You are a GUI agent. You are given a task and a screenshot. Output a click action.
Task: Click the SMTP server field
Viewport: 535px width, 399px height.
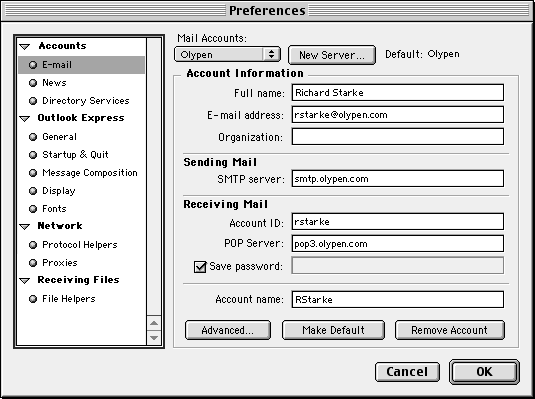coord(397,179)
